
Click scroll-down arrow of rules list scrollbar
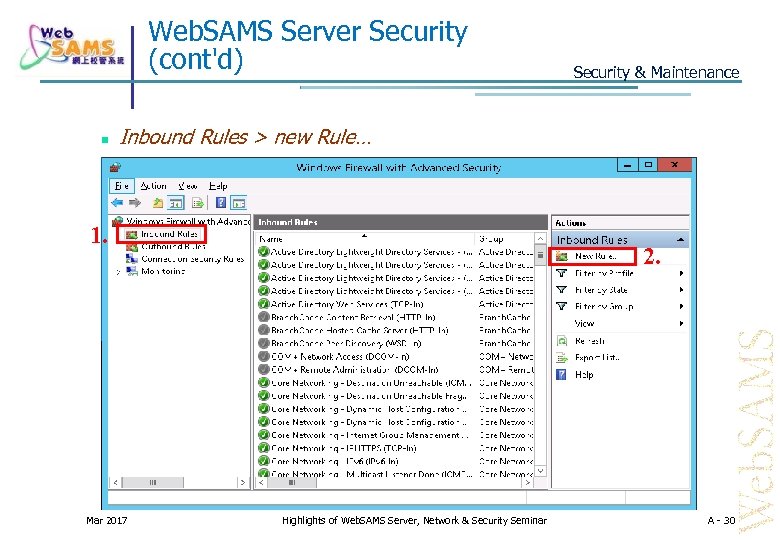(540, 470)
